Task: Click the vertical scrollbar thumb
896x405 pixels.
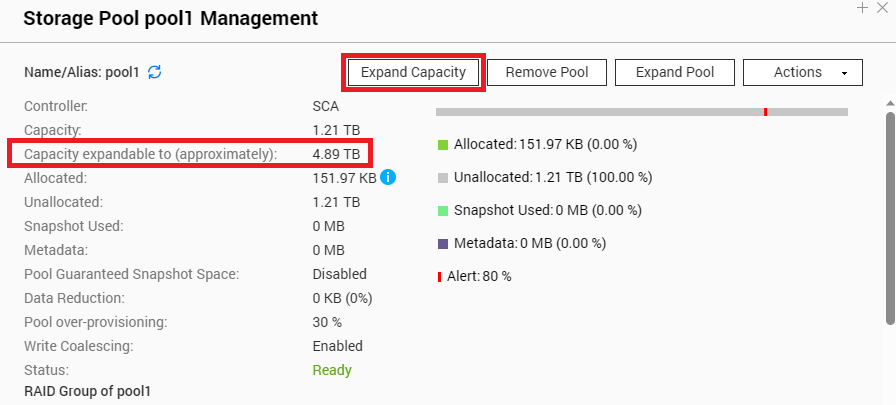Action: 890,215
